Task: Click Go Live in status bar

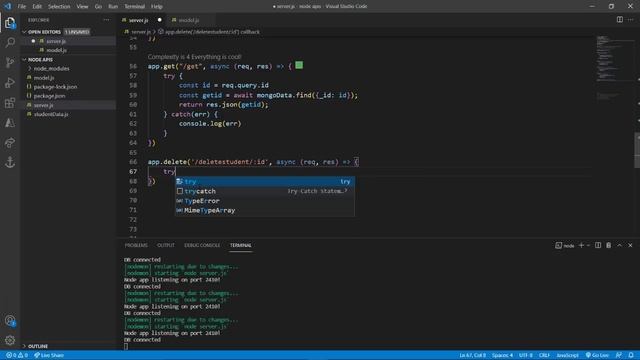Action: point(598,355)
